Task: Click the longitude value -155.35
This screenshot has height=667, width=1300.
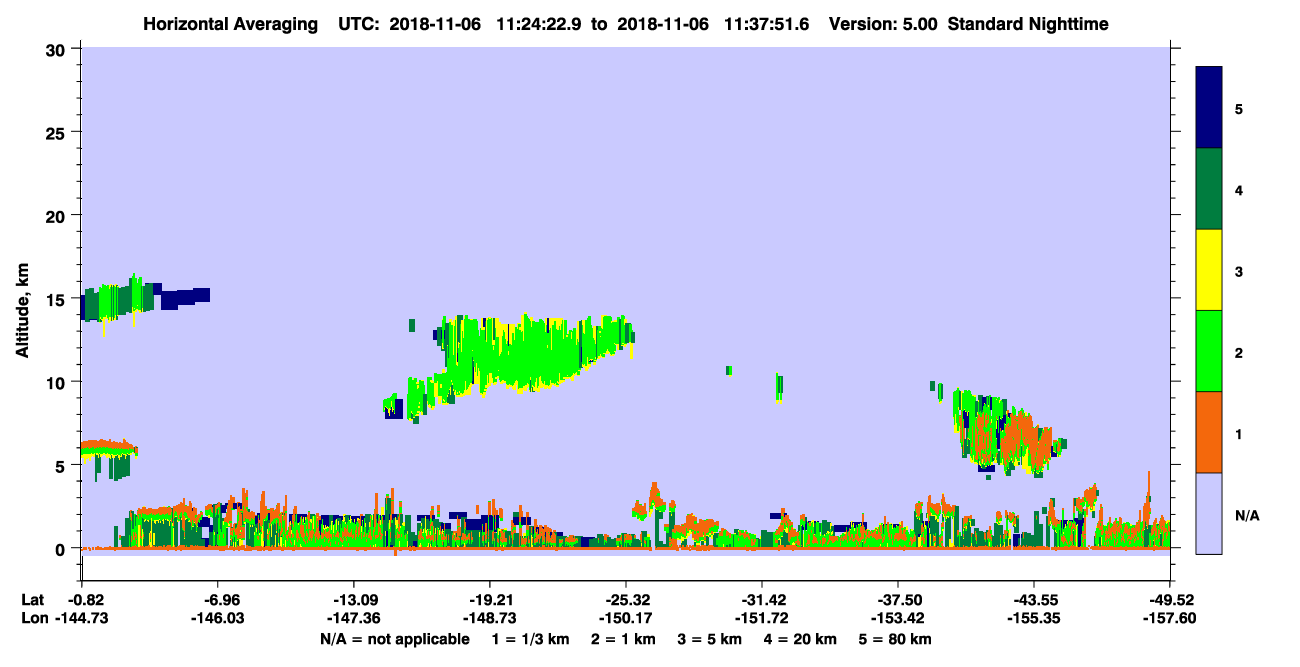Action: click(x=1033, y=619)
